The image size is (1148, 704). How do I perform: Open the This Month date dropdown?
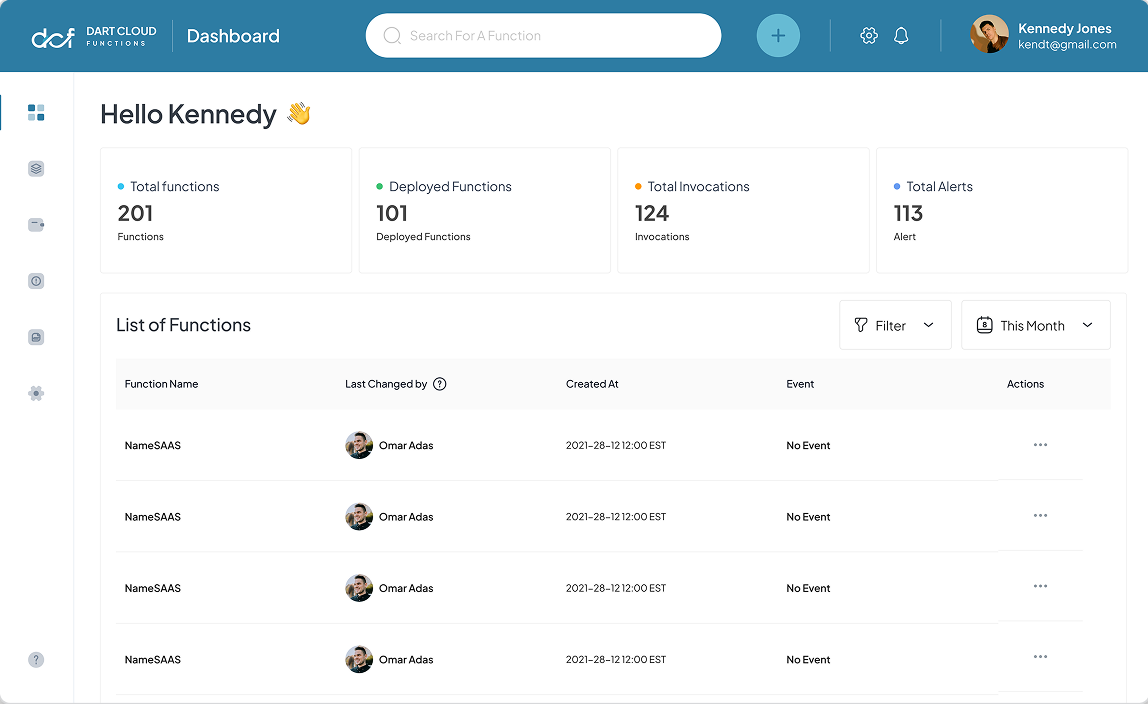[1035, 325]
